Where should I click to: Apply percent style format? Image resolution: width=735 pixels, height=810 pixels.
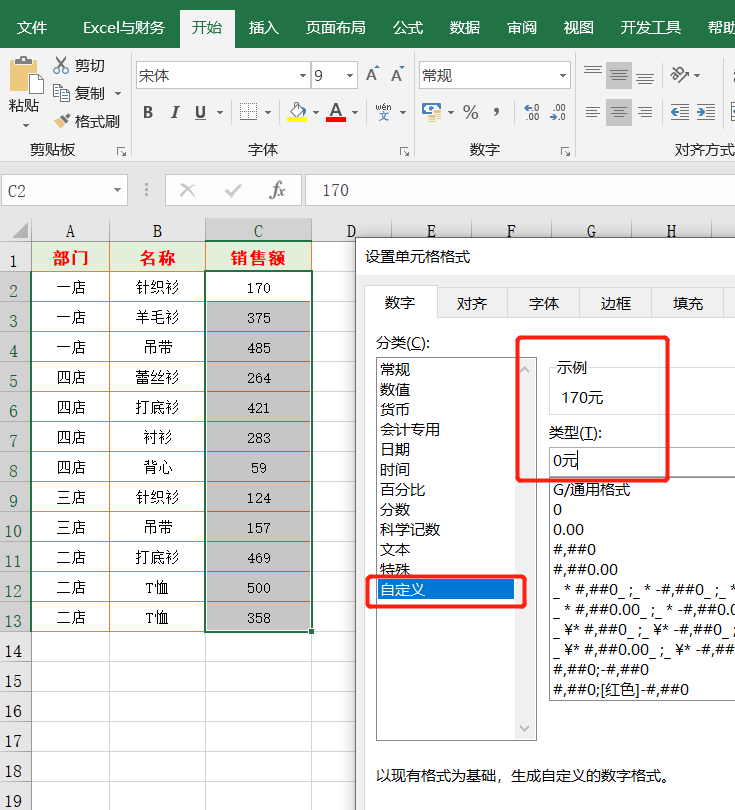click(471, 112)
